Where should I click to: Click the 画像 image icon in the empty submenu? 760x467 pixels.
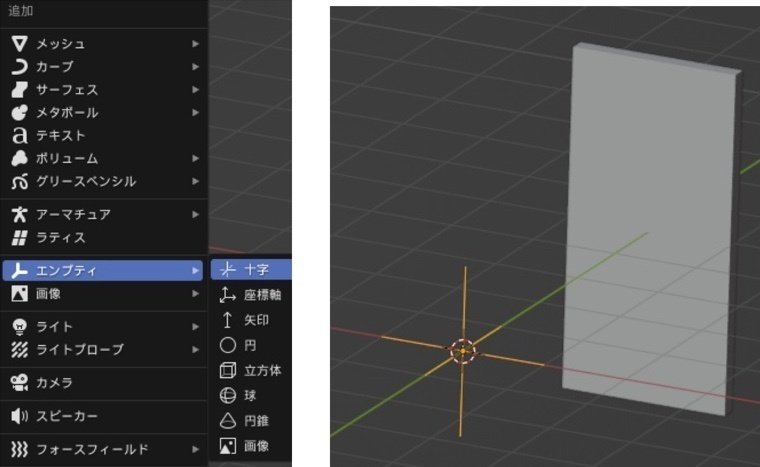[x=228, y=446]
